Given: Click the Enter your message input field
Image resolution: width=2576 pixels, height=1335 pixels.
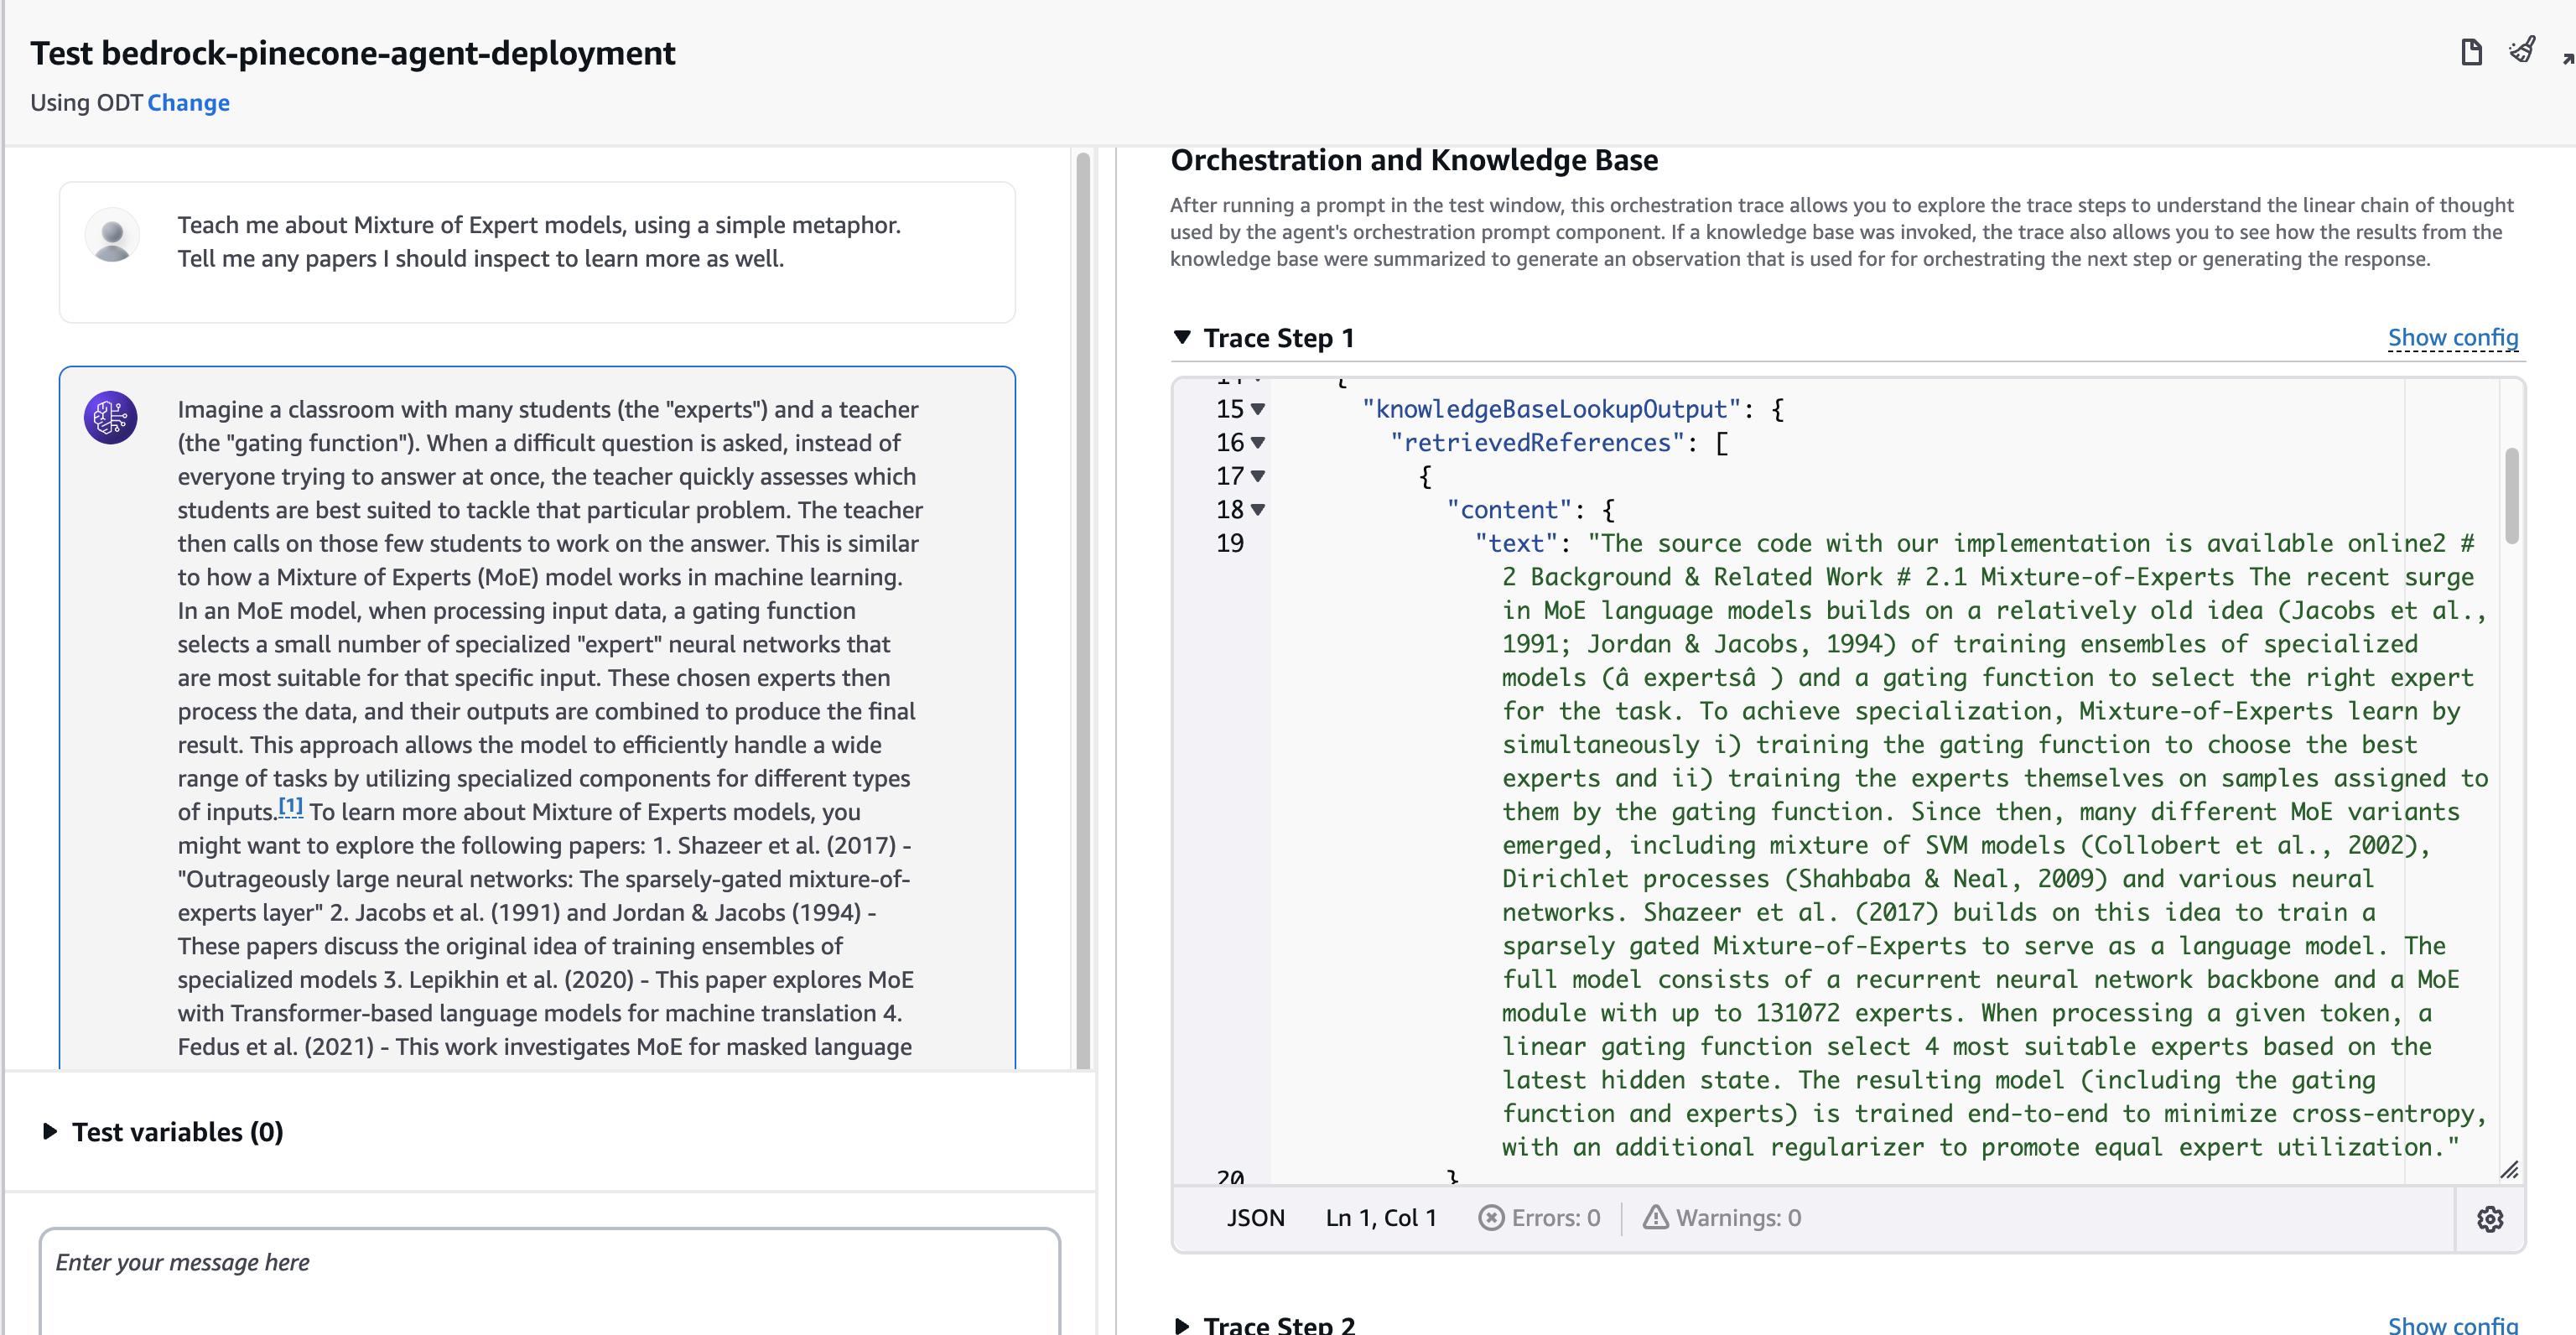Looking at the screenshot, I should tap(548, 1280).
